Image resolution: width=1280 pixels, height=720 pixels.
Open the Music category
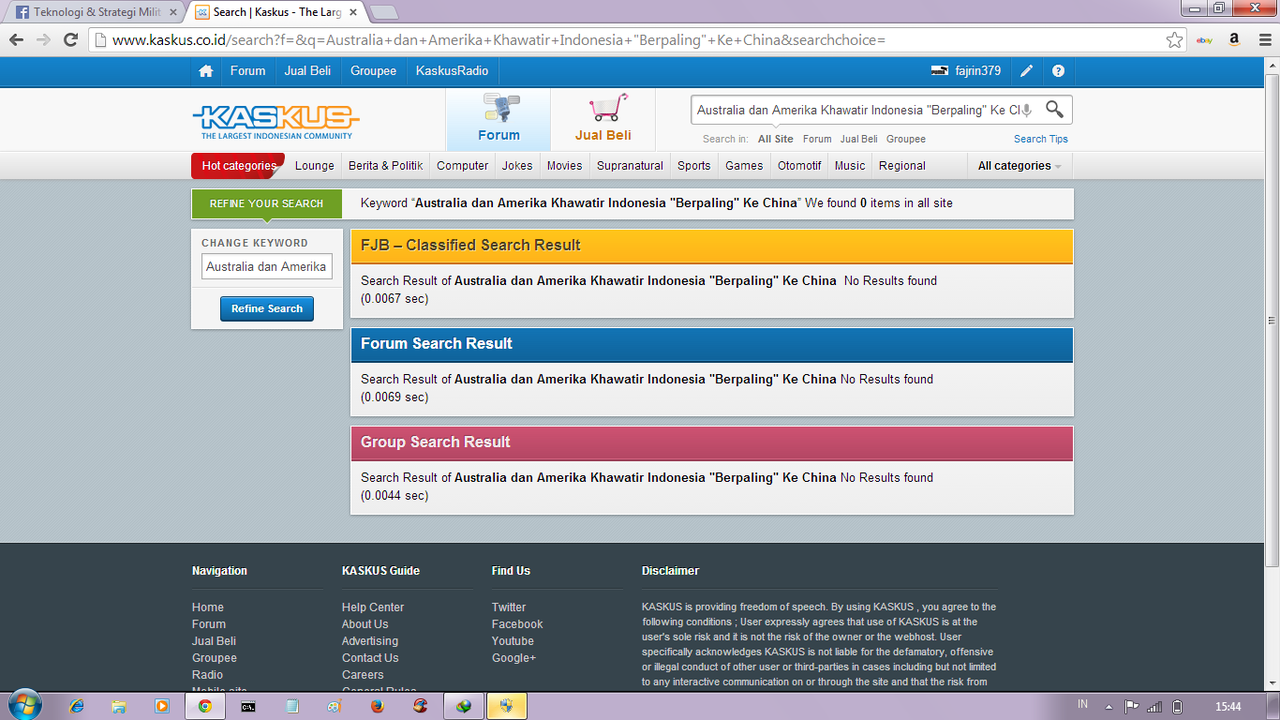[x=850, y=166]
